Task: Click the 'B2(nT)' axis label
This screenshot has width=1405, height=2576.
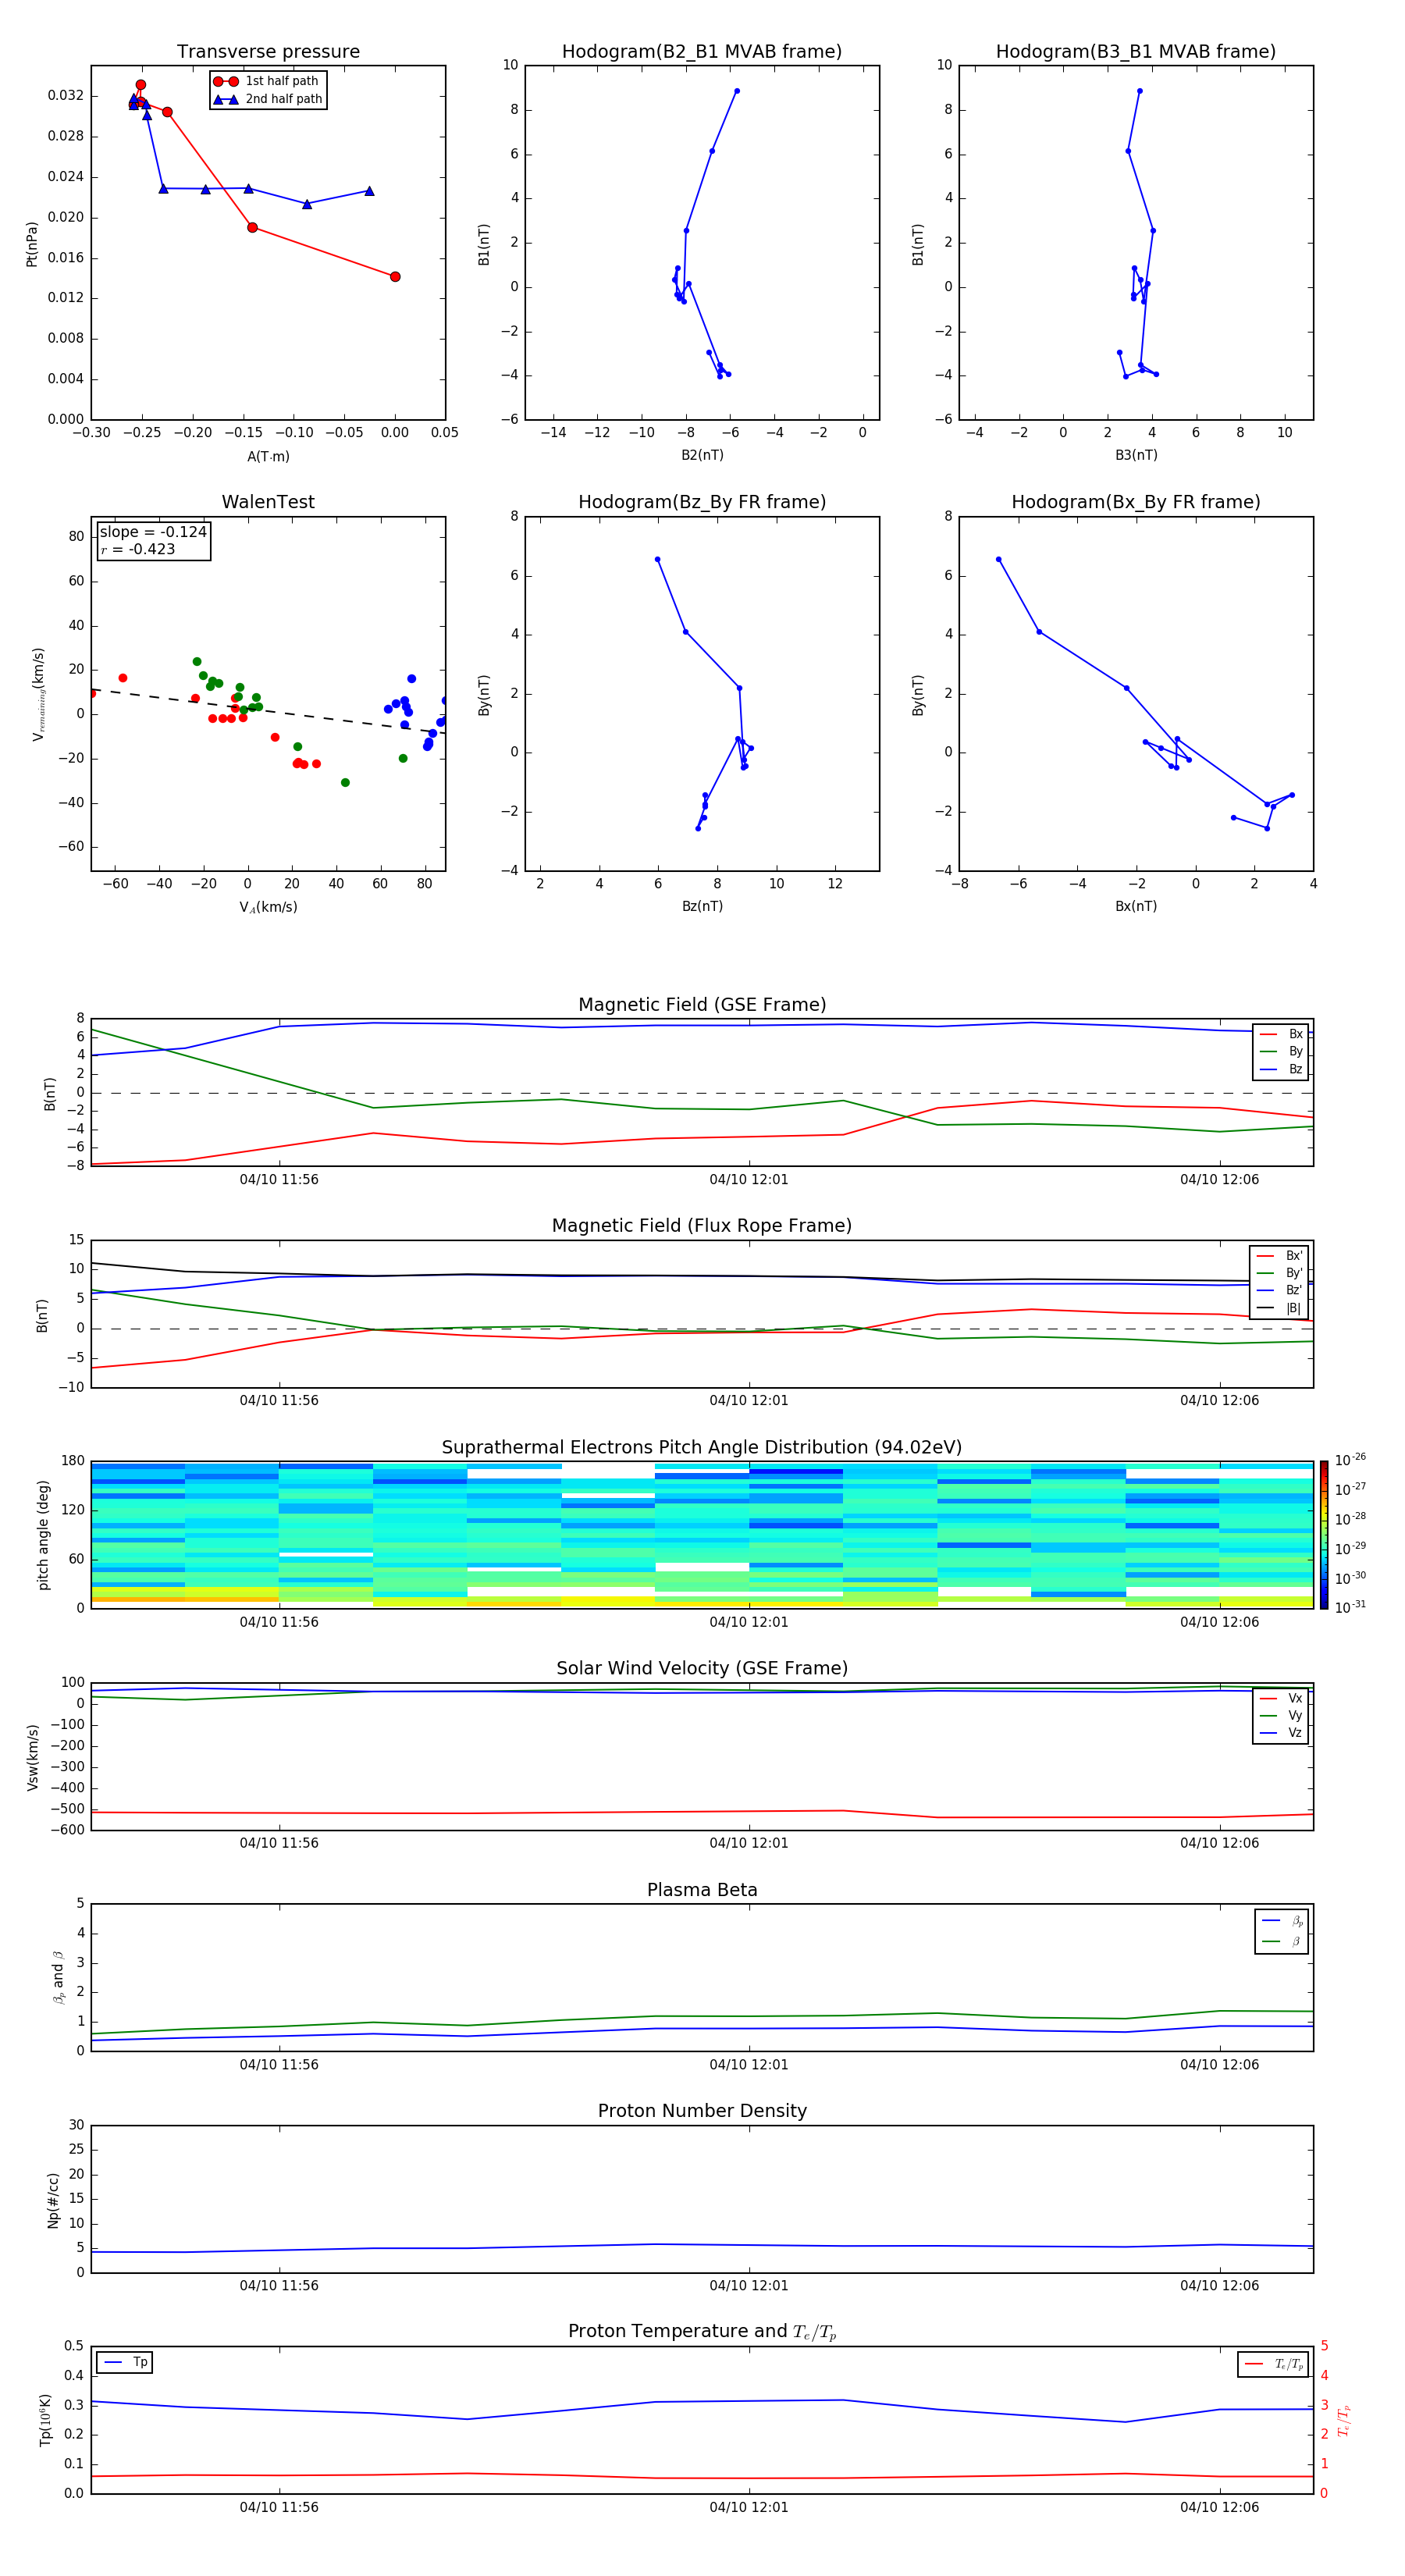Action: pos(702,455)
